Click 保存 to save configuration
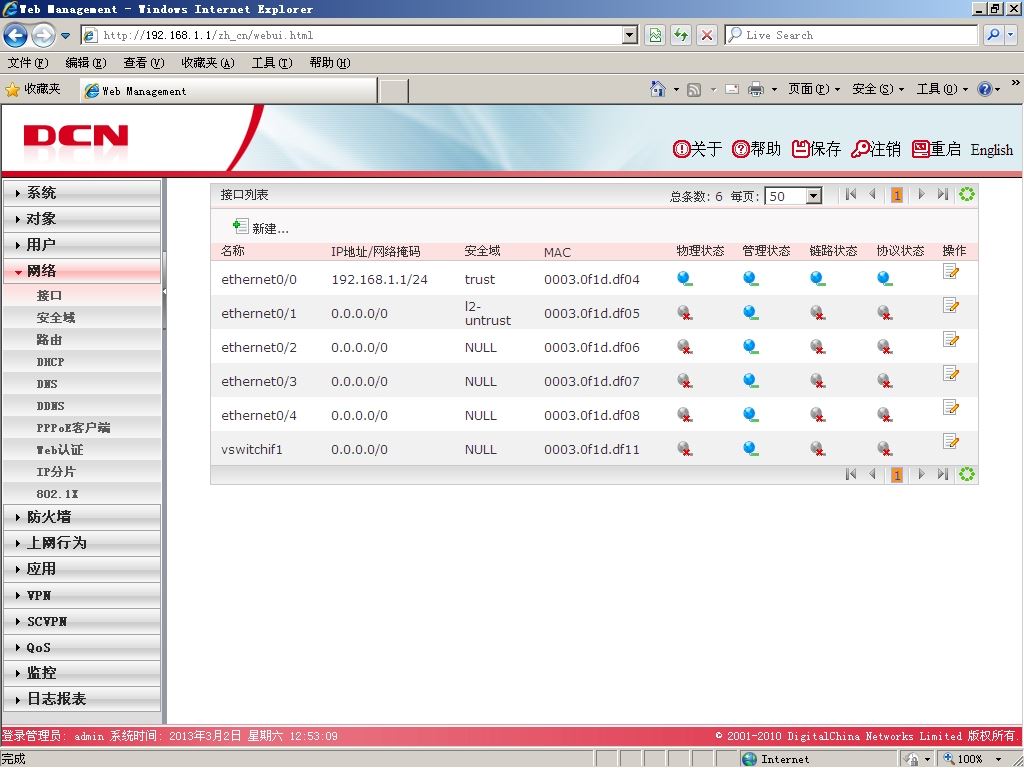The image size is (1024, 768). pos(816,150)
